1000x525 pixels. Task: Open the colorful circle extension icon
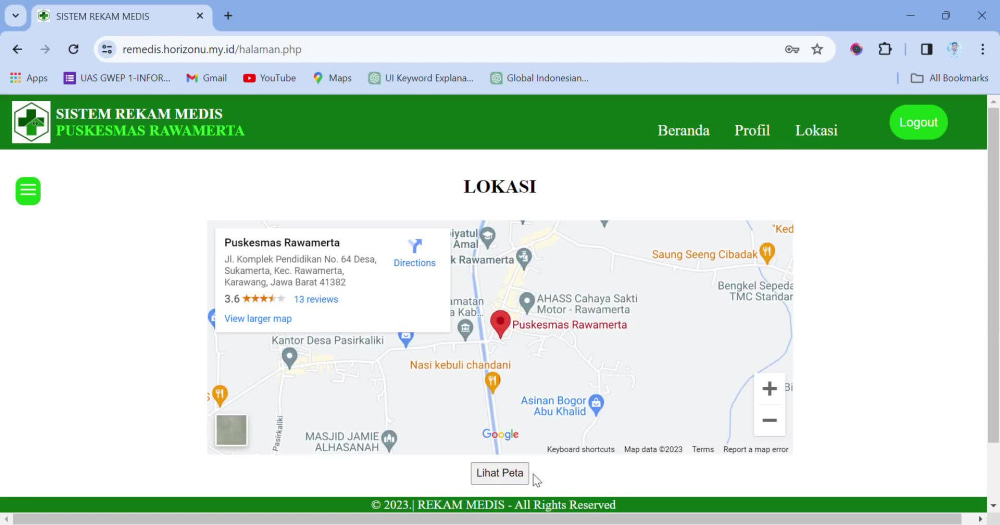(x=857, y=49)
